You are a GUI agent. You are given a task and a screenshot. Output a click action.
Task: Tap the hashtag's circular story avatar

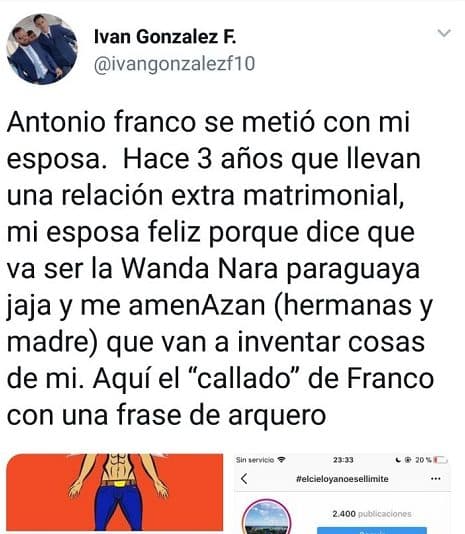pos(266,517)
